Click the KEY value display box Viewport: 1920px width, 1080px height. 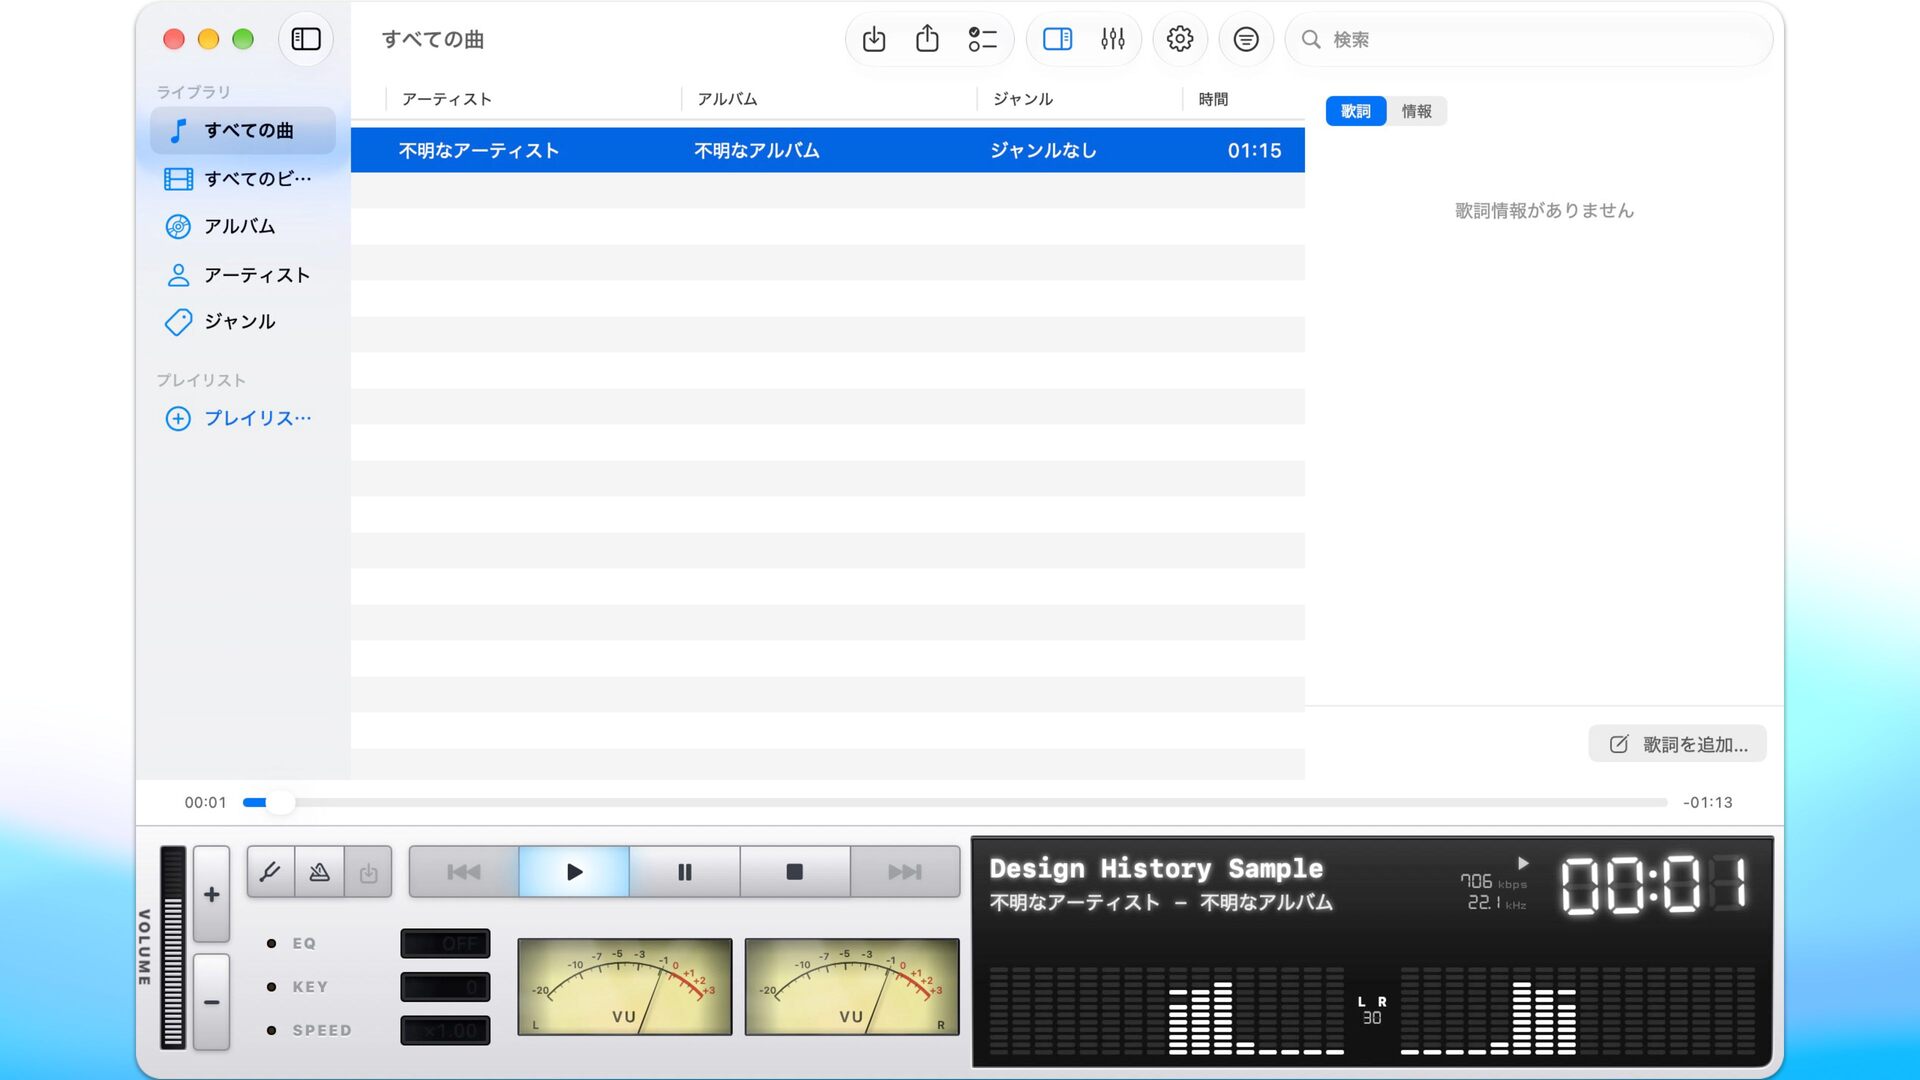(x=445, y=987)
